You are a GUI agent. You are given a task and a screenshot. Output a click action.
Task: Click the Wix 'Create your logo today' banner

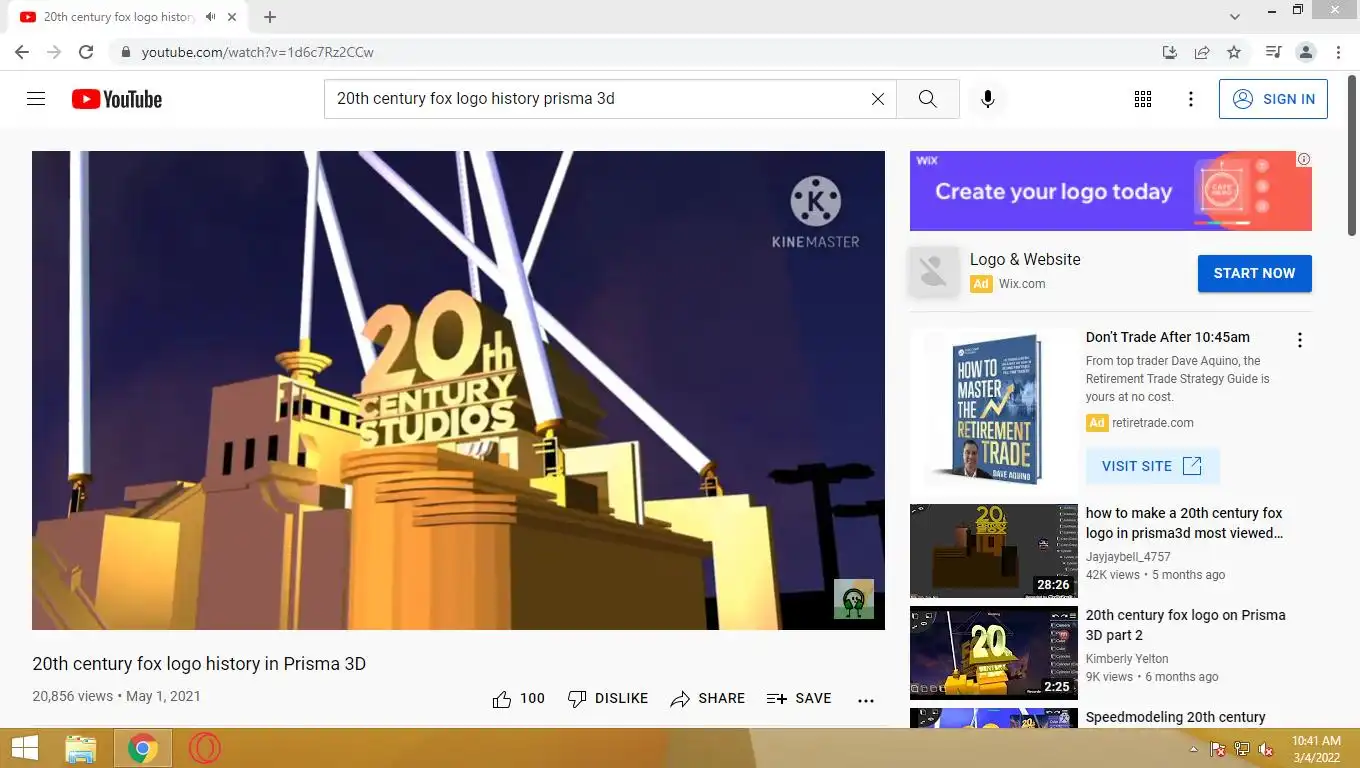pyautogui.click(x=1111, y=191)
